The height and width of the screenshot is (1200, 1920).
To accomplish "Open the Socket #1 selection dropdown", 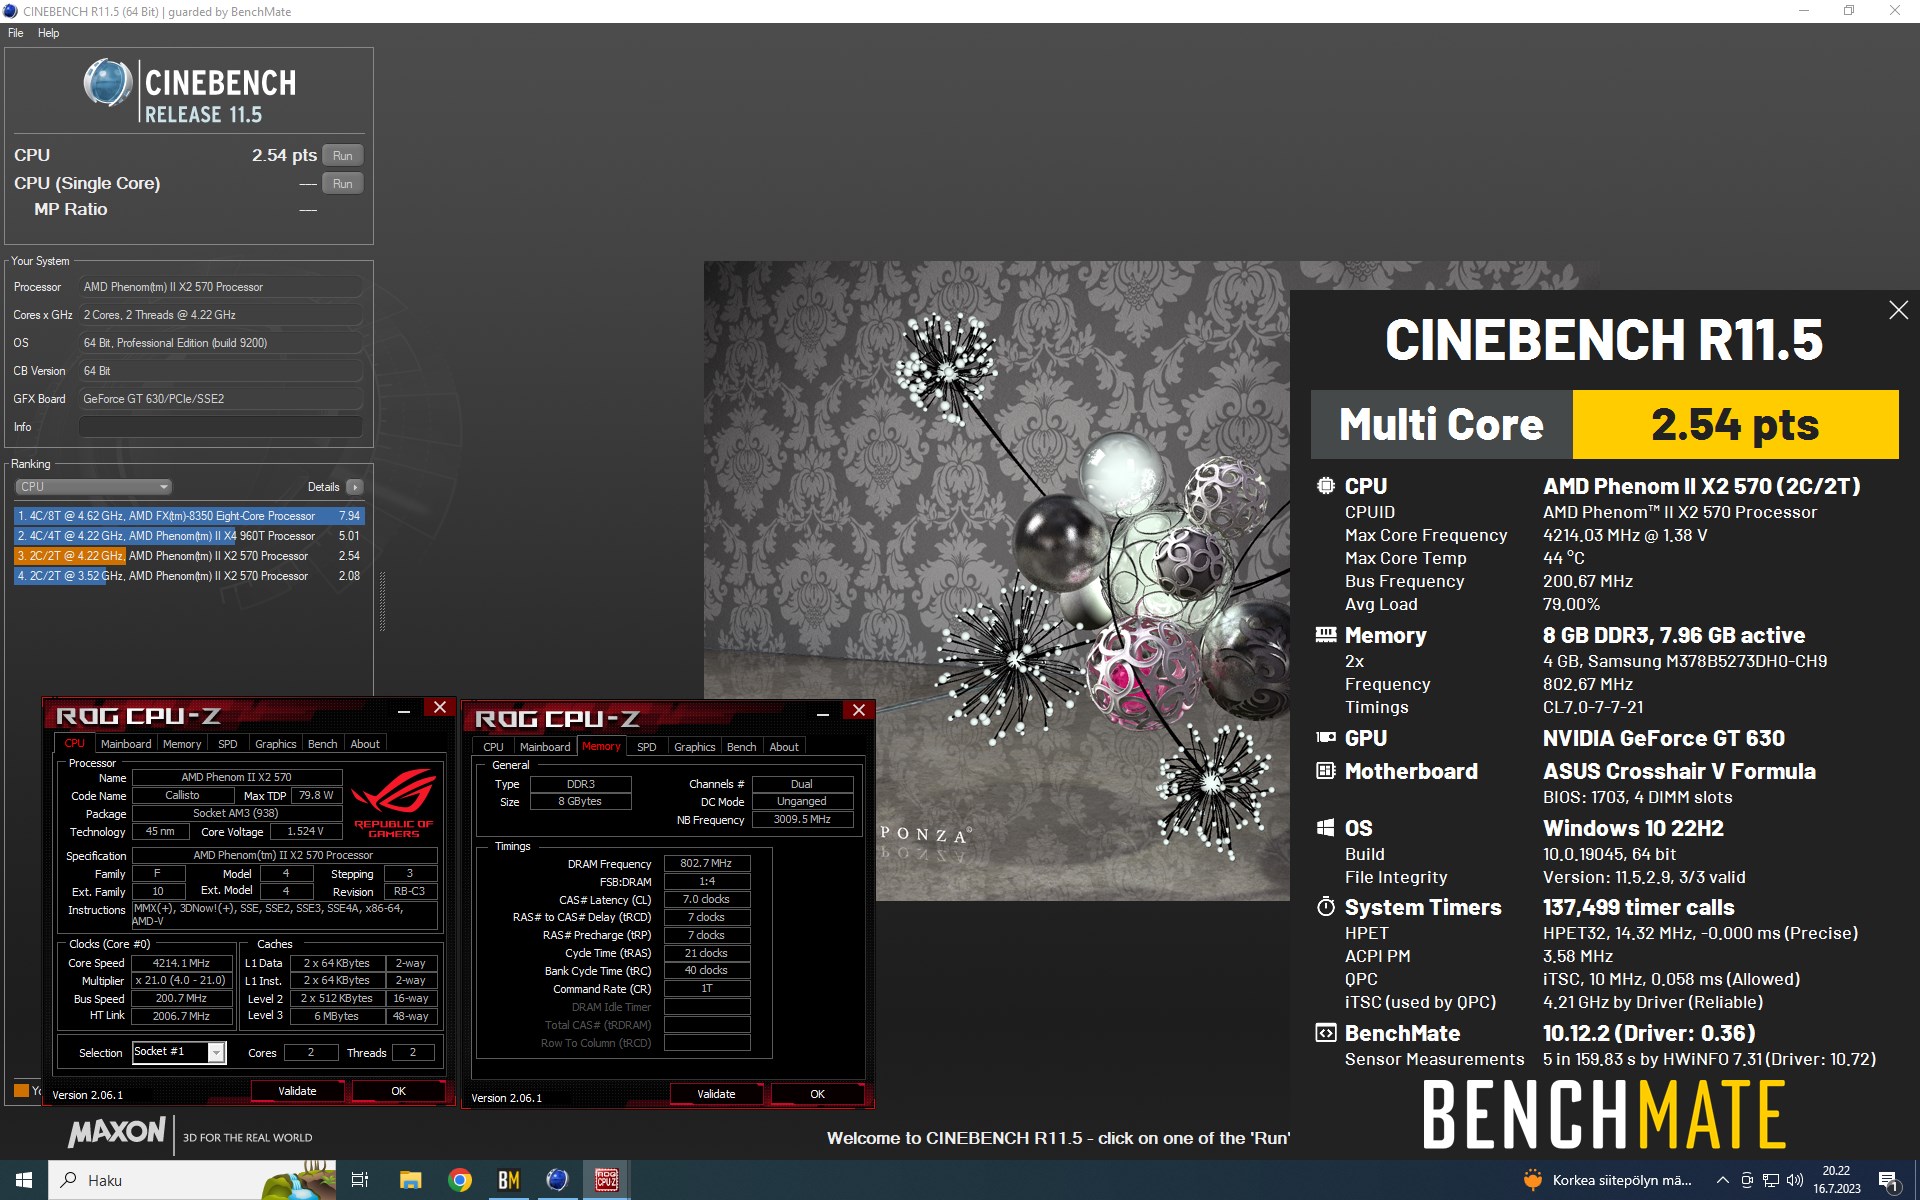I will 180,1052.
